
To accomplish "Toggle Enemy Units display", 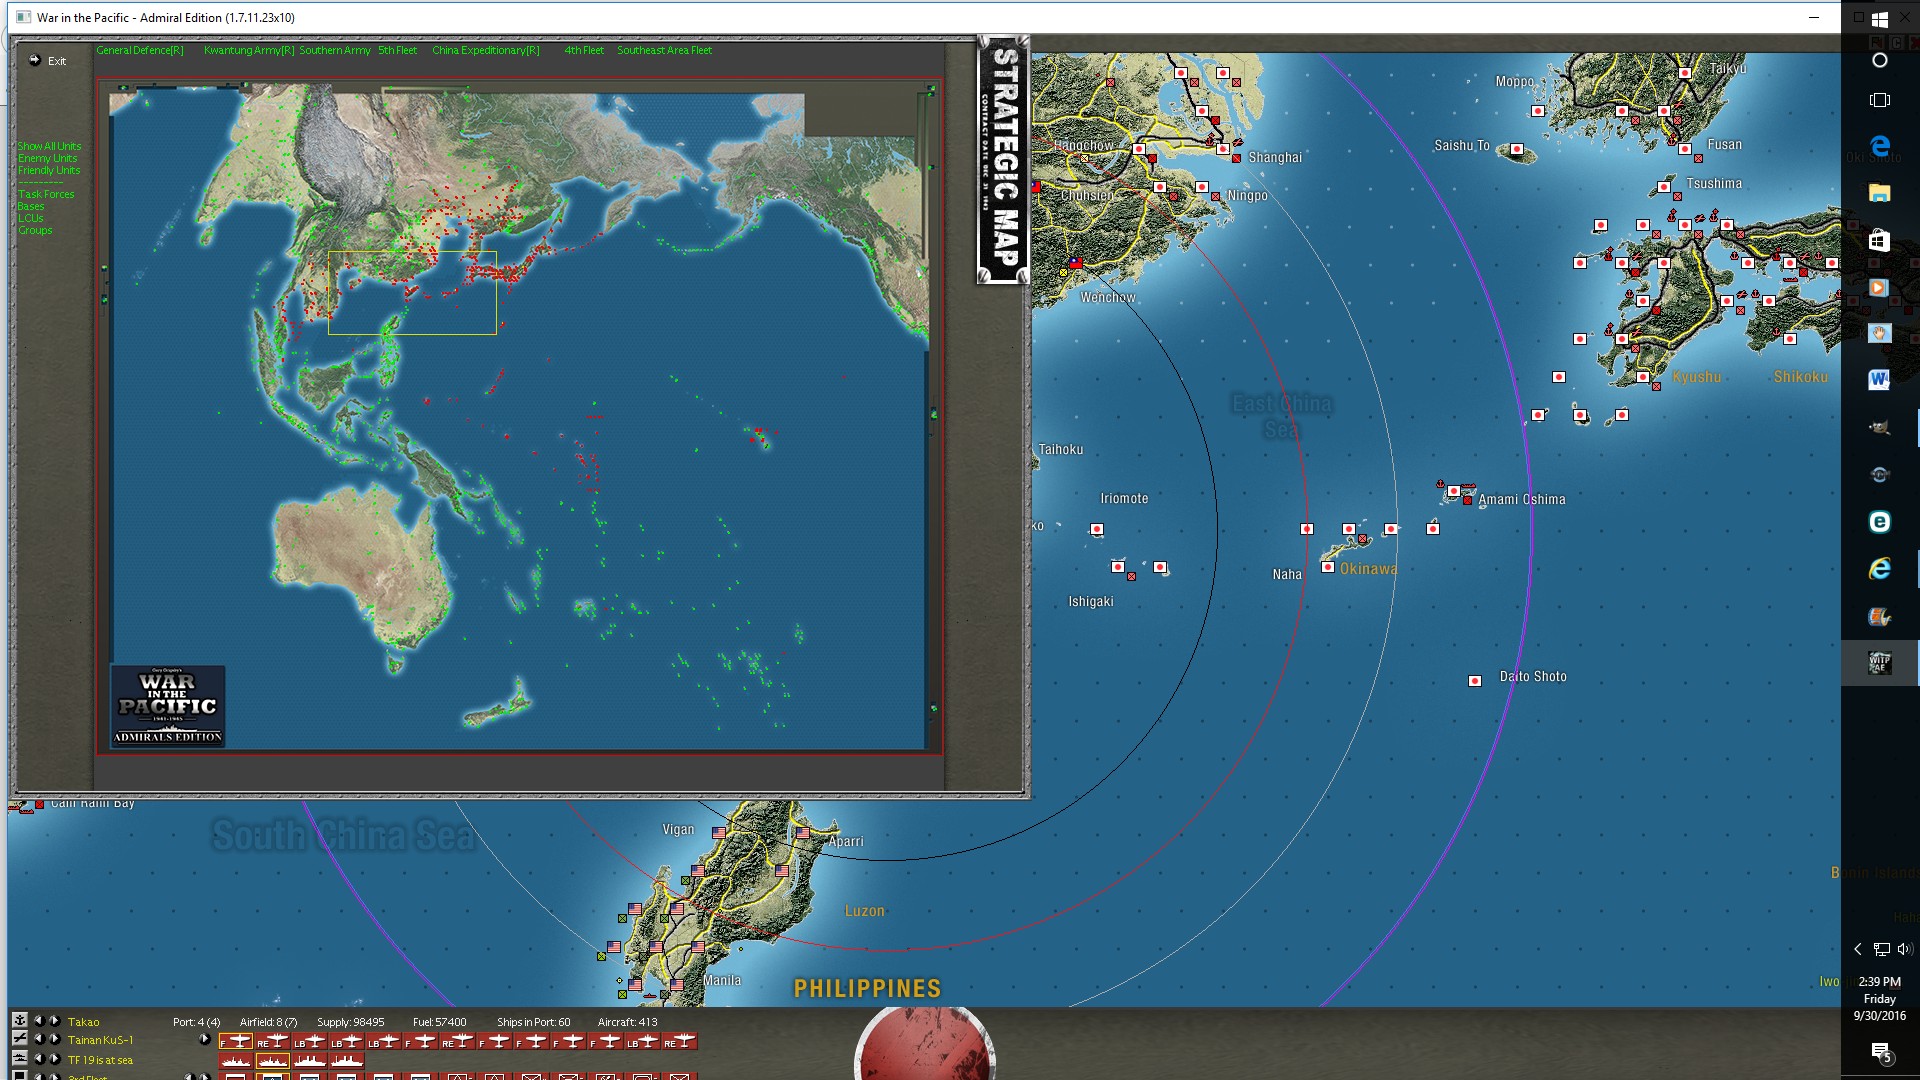I will pos(47,158).
